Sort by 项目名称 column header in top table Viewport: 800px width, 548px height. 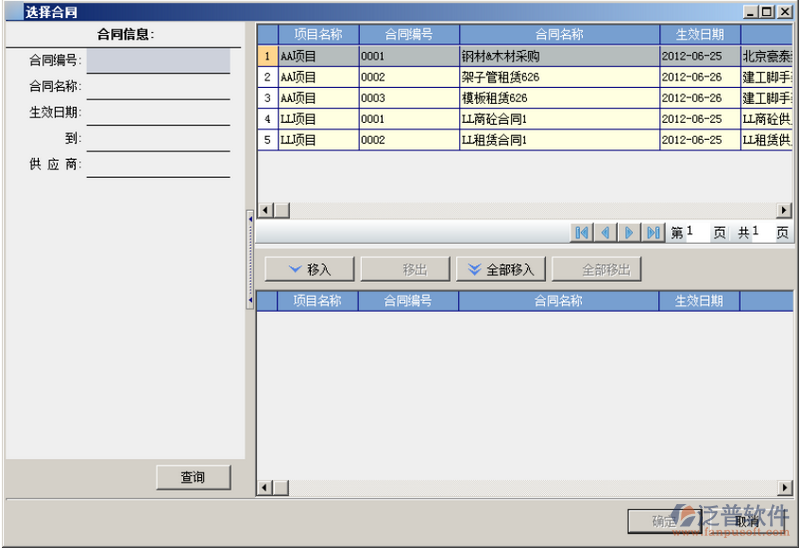pos(317,35)
